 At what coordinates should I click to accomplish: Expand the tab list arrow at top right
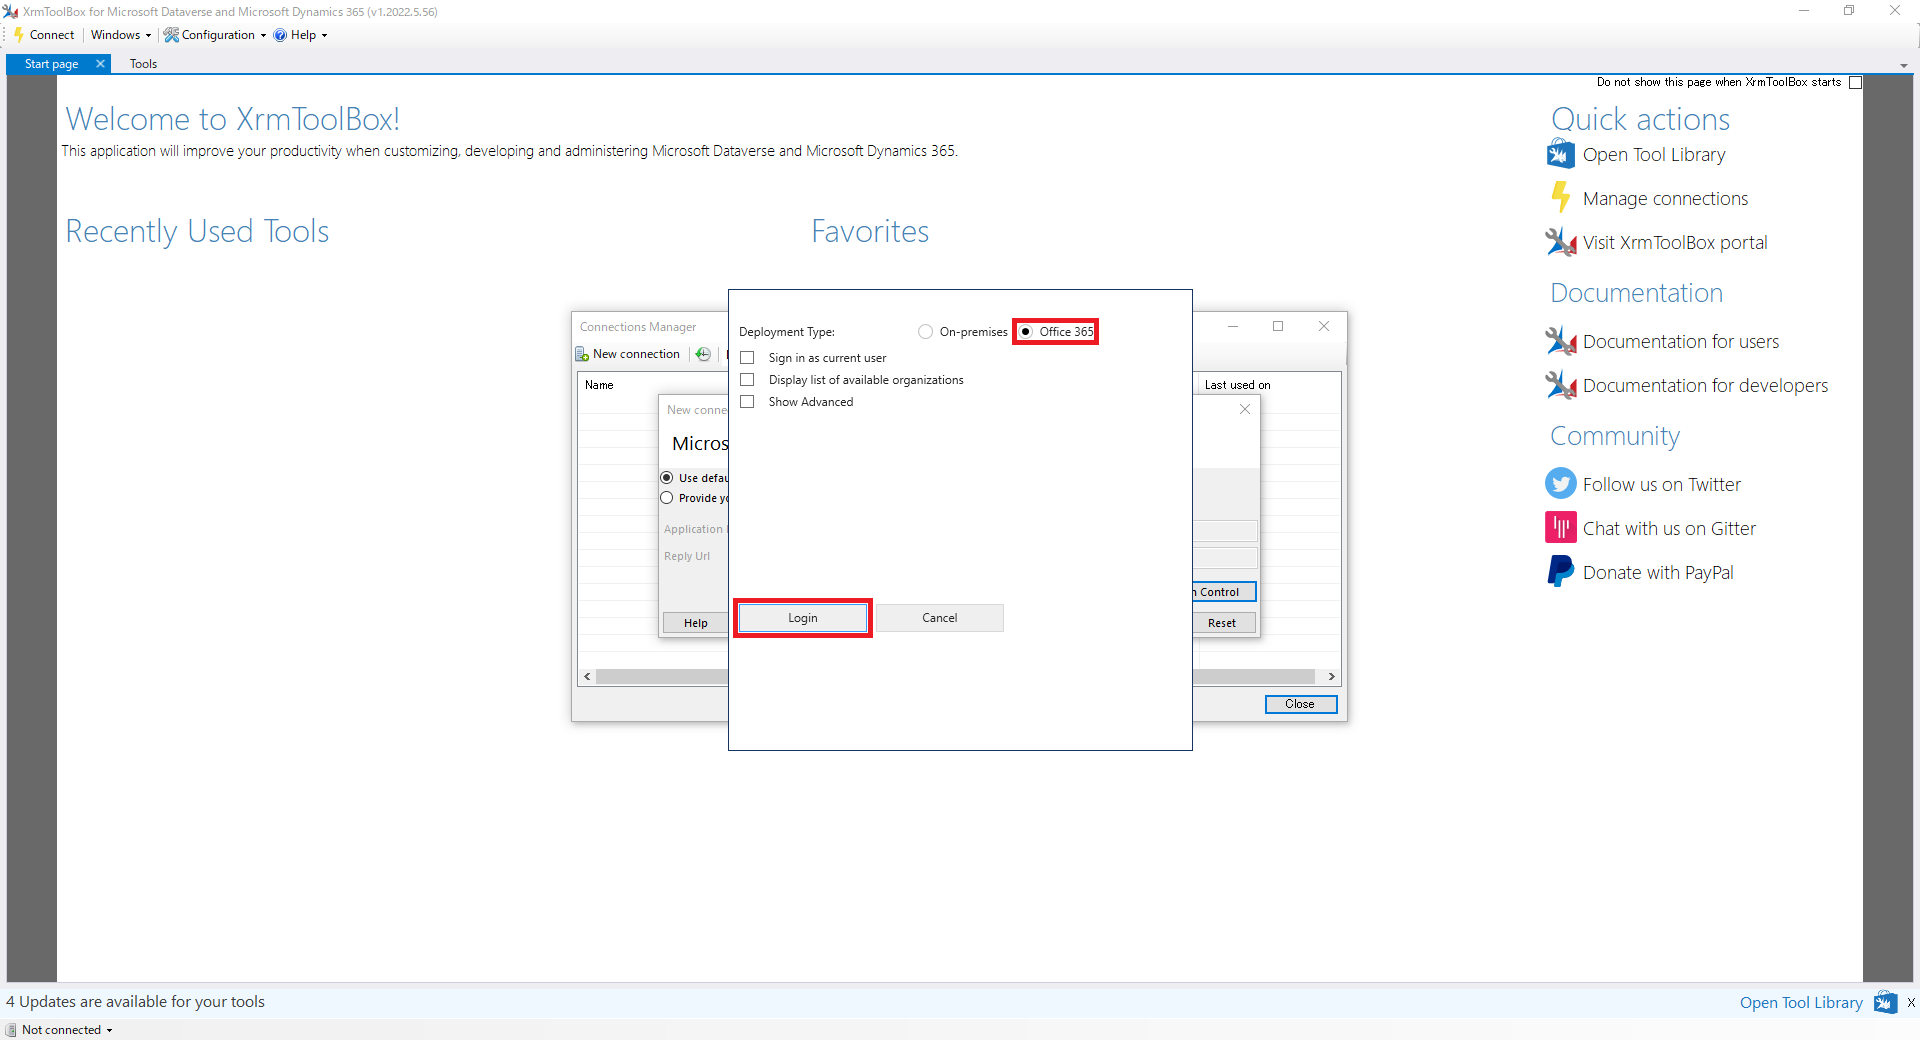(1904, 66)
